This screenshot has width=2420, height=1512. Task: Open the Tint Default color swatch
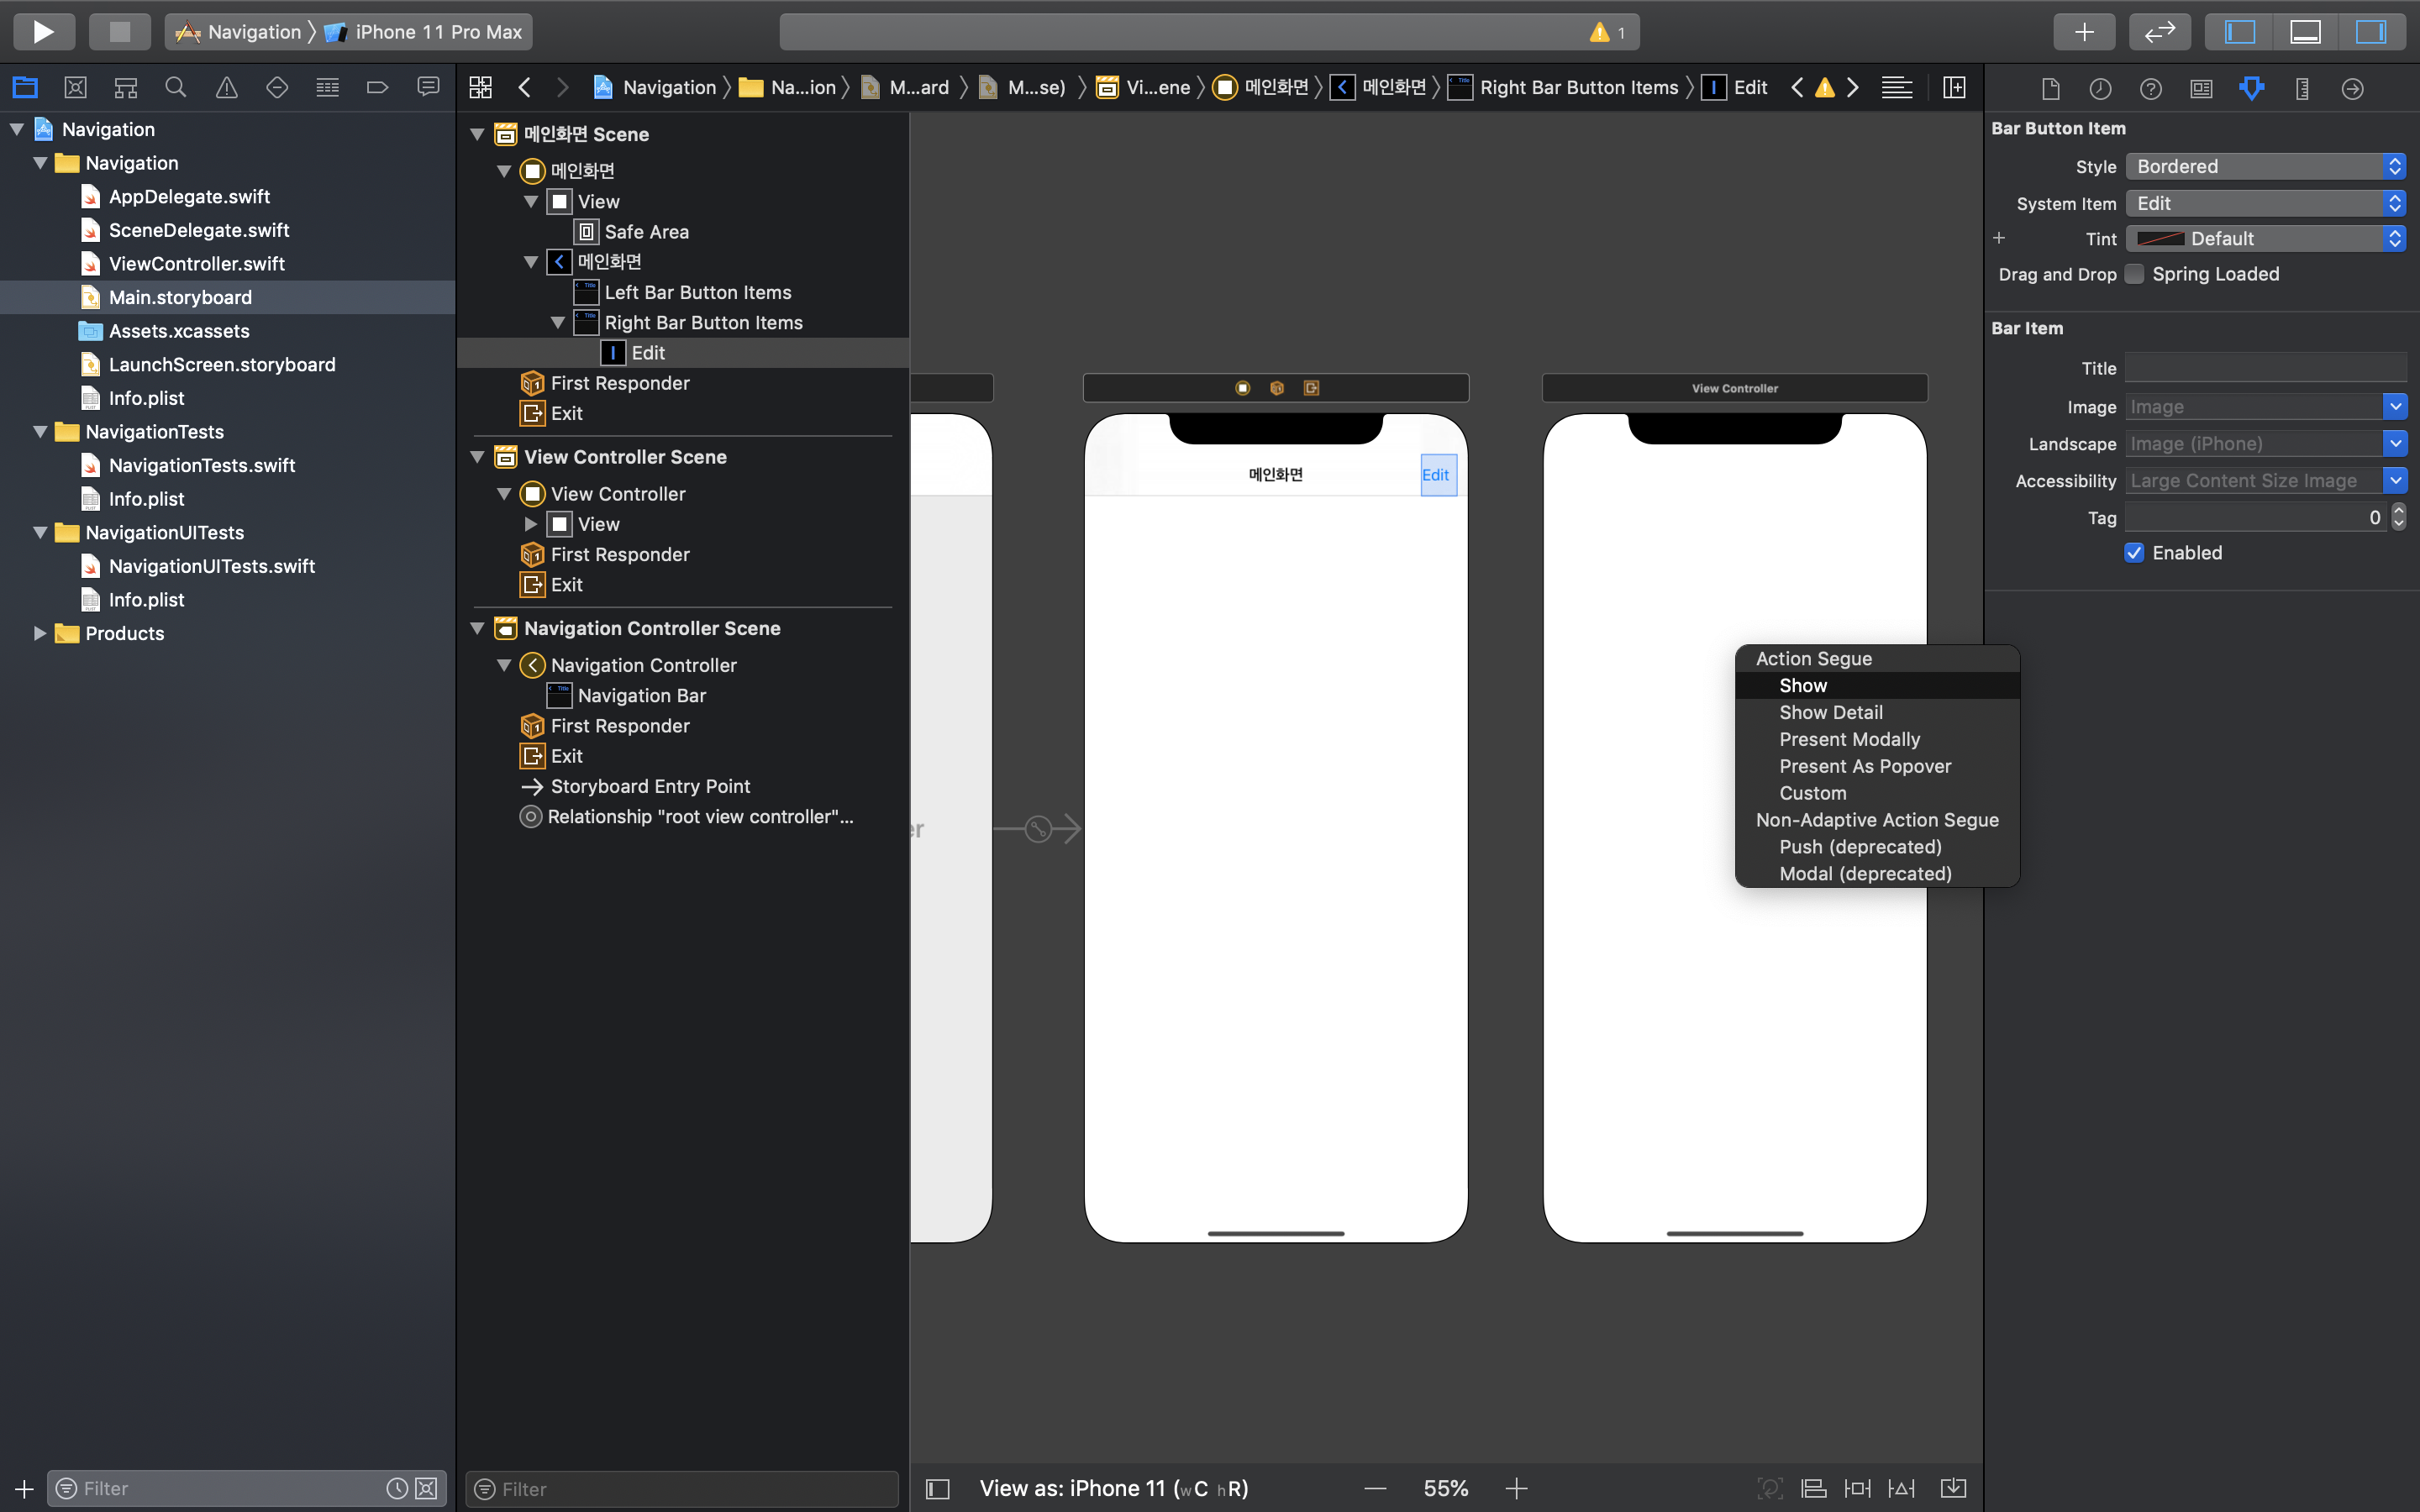click(2160, 239)
